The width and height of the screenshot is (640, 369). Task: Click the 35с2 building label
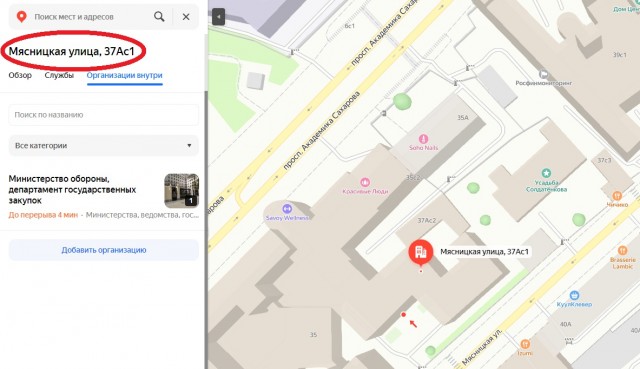click(x=413, y=178)
